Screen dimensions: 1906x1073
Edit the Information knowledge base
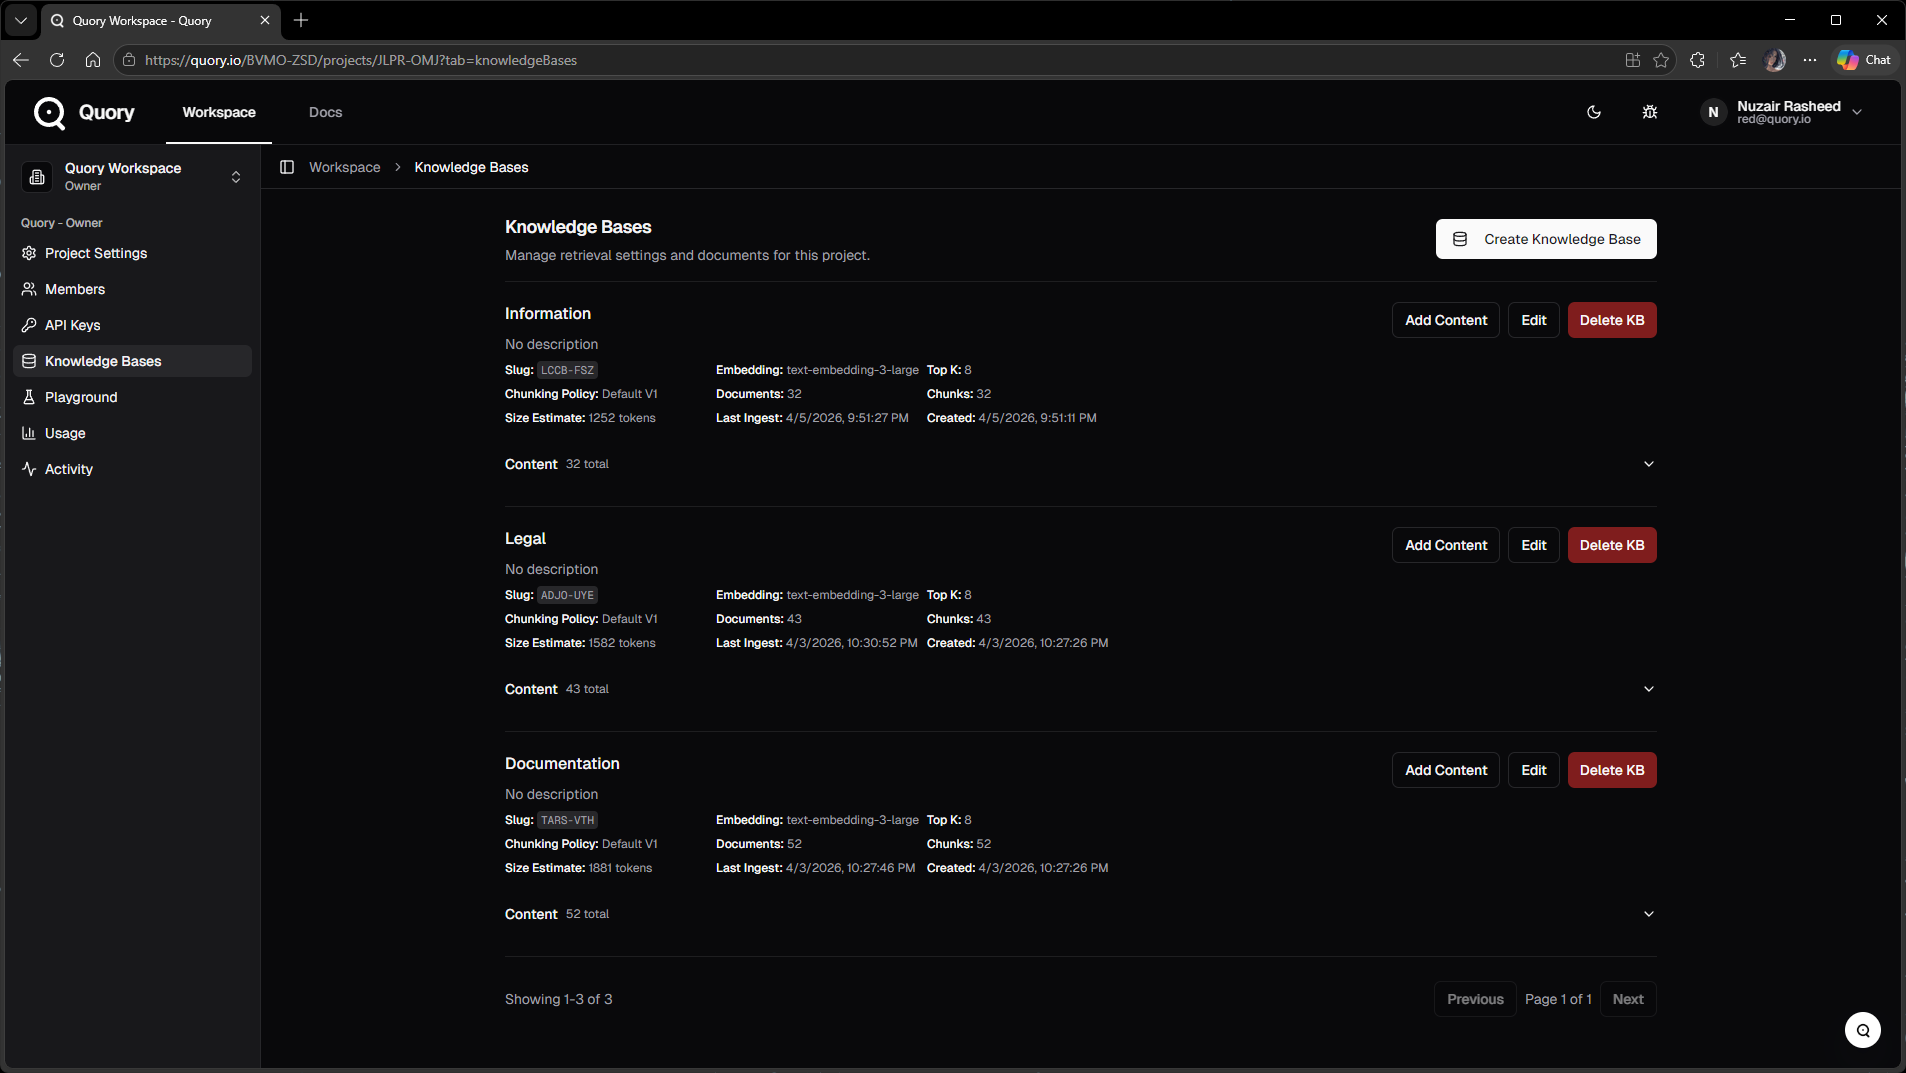pyautogui.click(x=1534, y=320)
